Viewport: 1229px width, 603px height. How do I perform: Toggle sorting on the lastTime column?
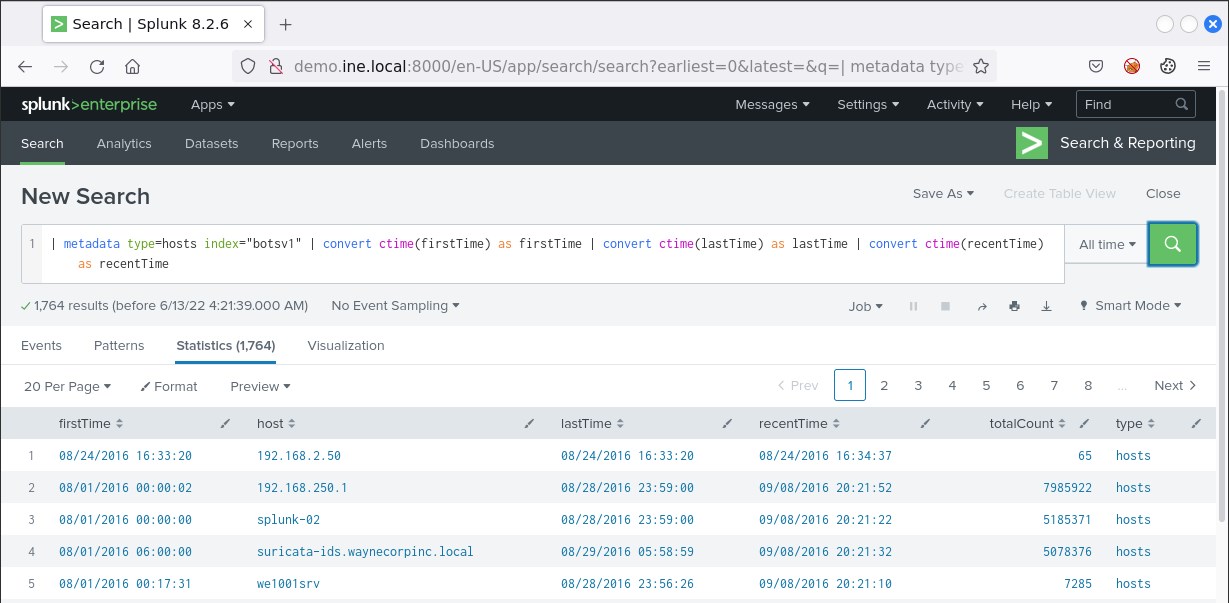[592, 424]
